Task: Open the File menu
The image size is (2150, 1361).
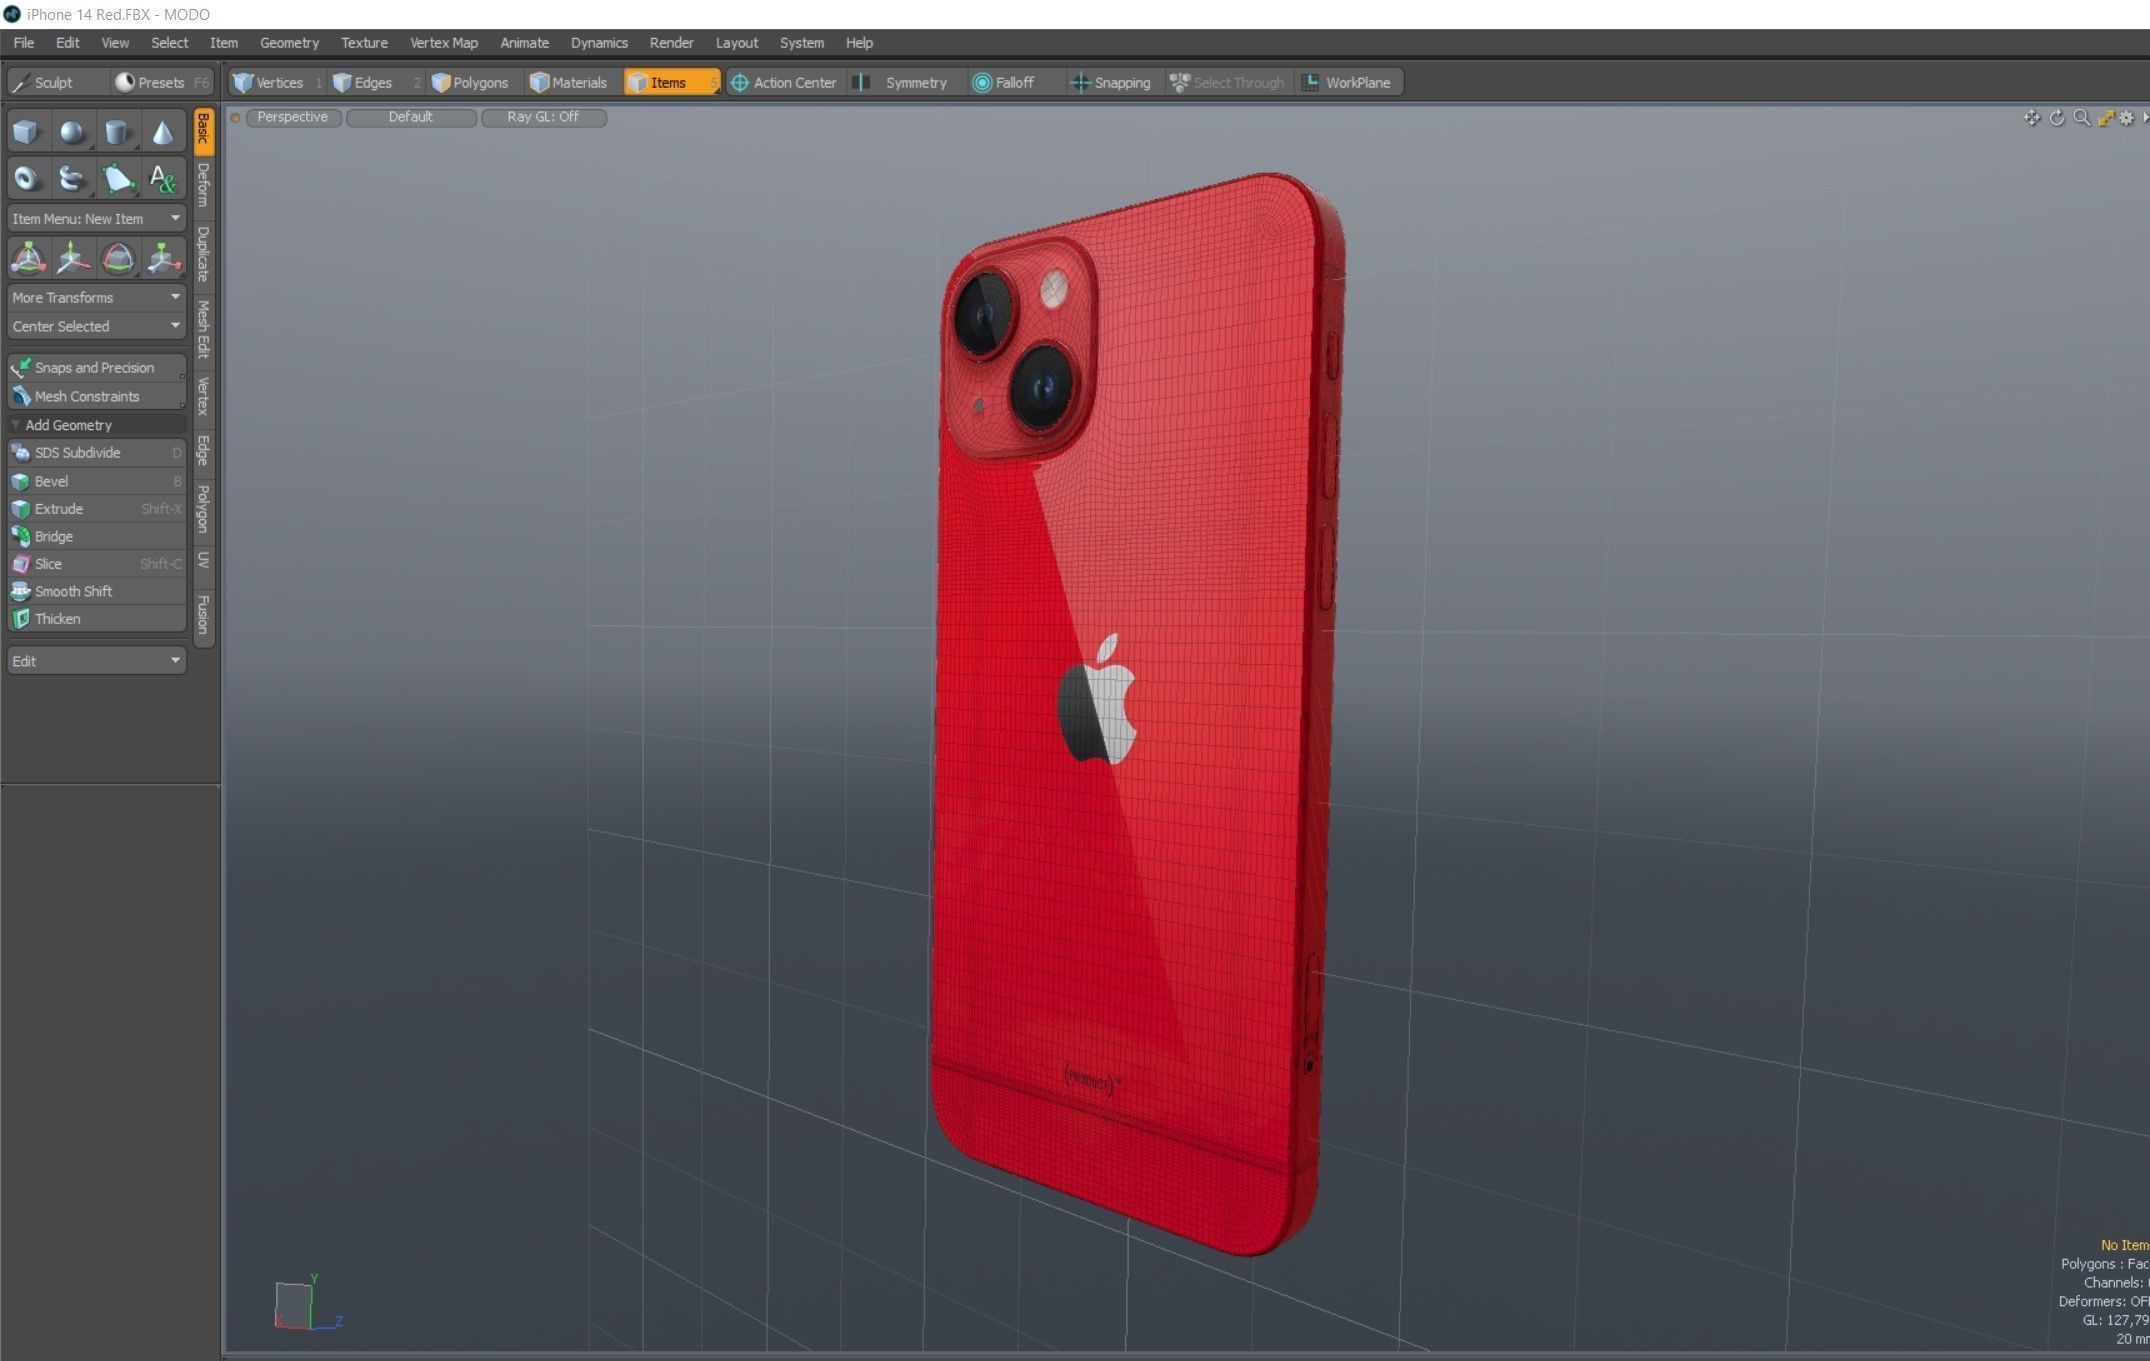Action: tap(24, 43)
